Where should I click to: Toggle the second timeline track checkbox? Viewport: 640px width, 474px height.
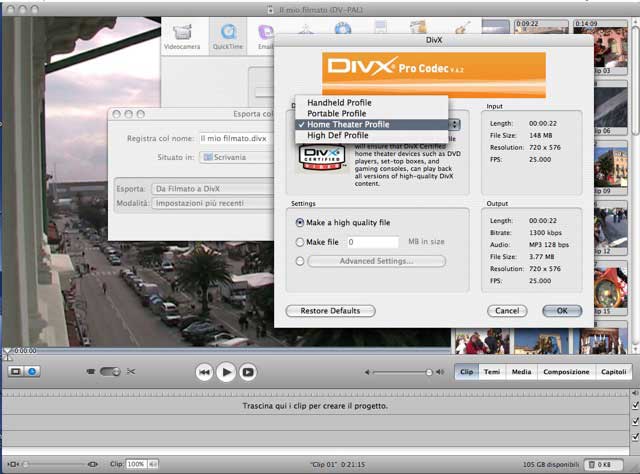coord(636,421)
